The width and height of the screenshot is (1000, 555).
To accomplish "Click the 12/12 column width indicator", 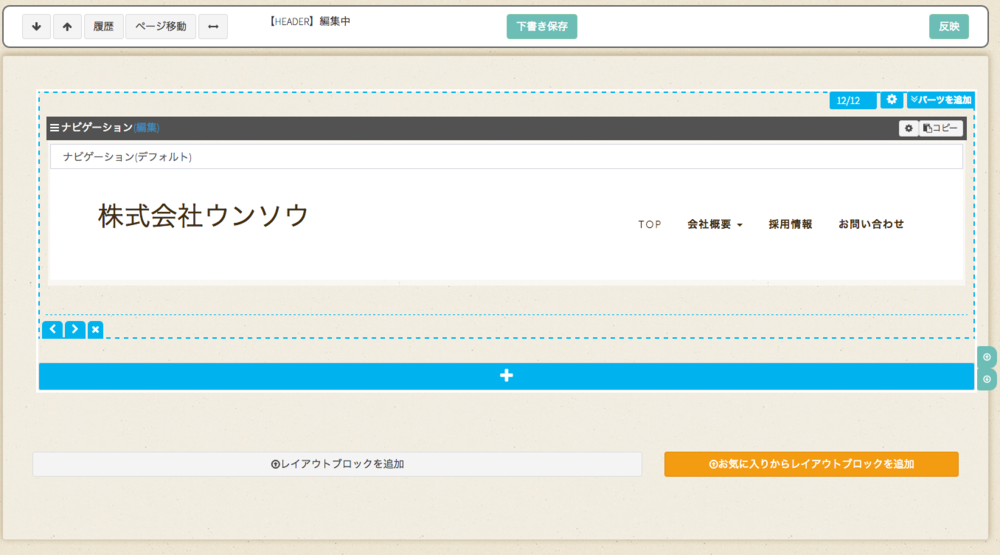I will 853,100.
